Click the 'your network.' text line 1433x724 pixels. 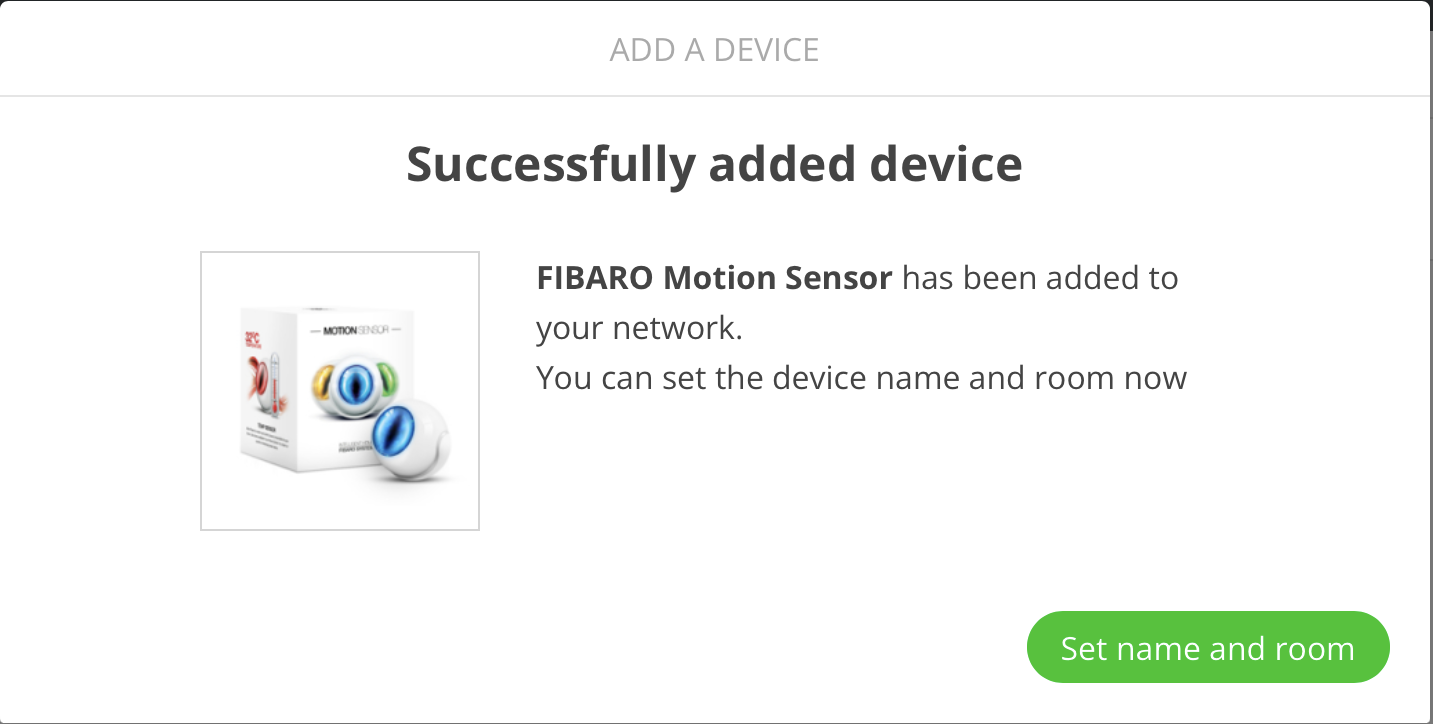(639, 328)
